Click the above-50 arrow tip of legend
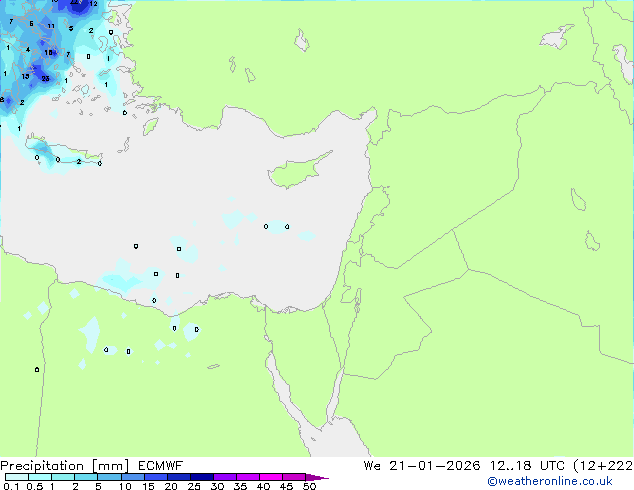The height and width of the screenshot is (490, 634). coord(317,478)
